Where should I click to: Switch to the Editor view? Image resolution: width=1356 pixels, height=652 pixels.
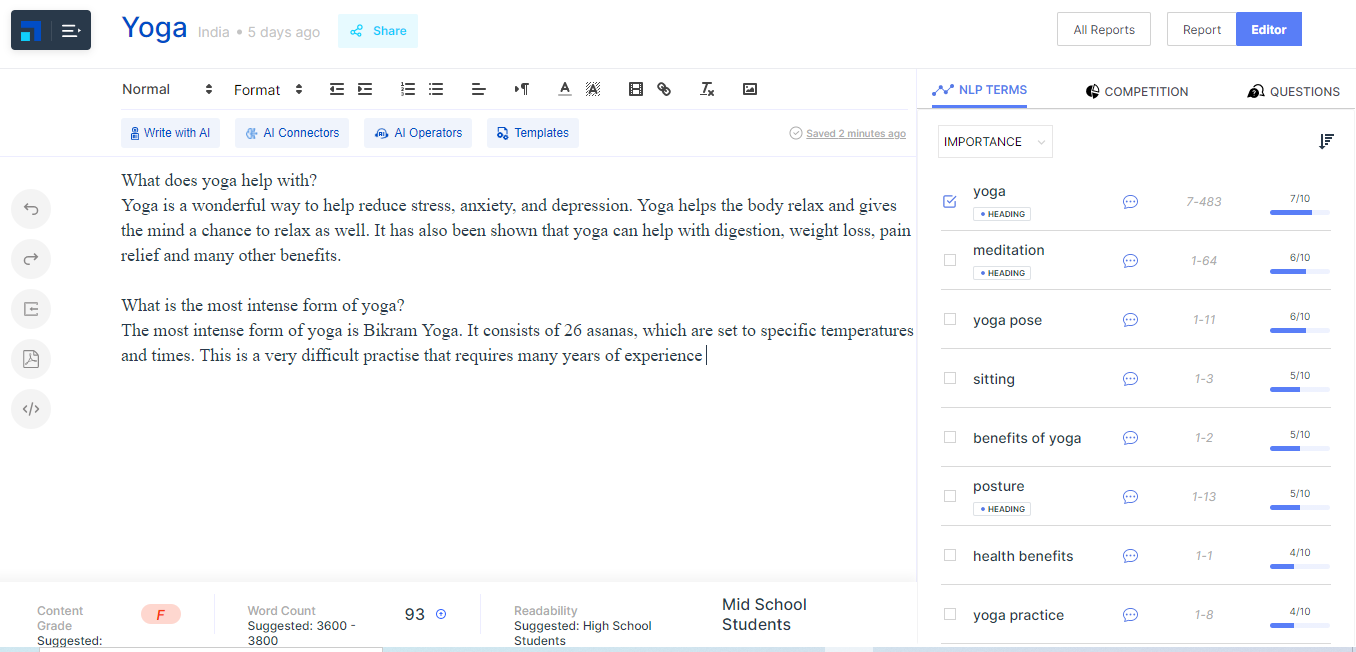[x=1269, y=29]
